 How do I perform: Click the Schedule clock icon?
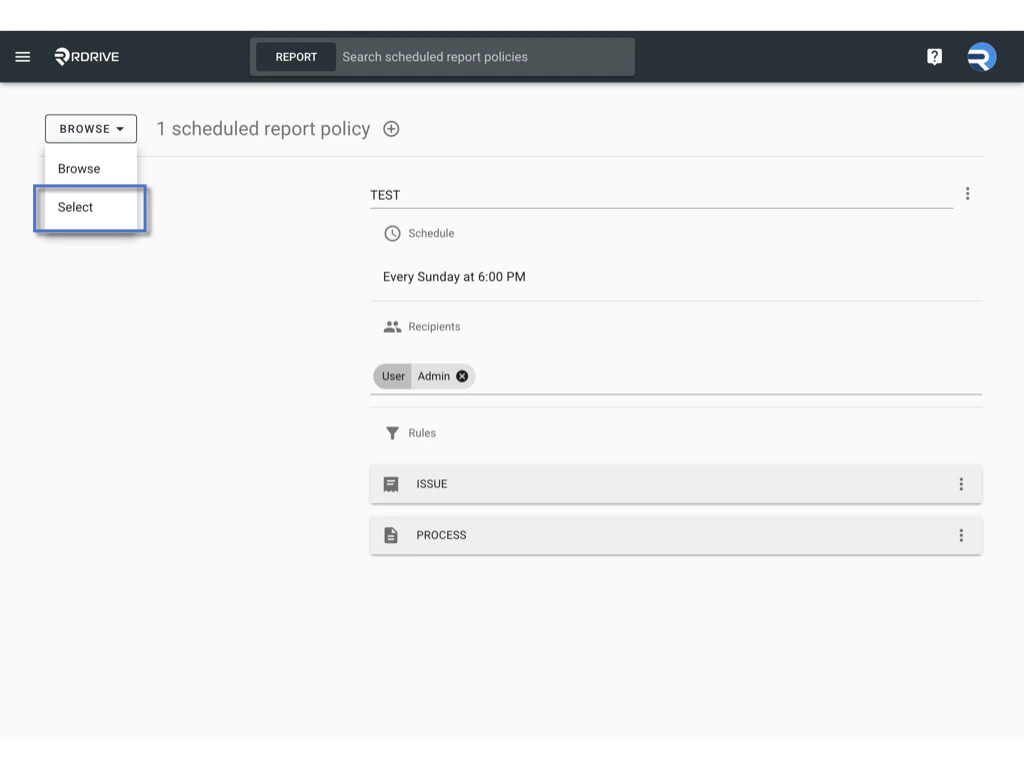391,233
